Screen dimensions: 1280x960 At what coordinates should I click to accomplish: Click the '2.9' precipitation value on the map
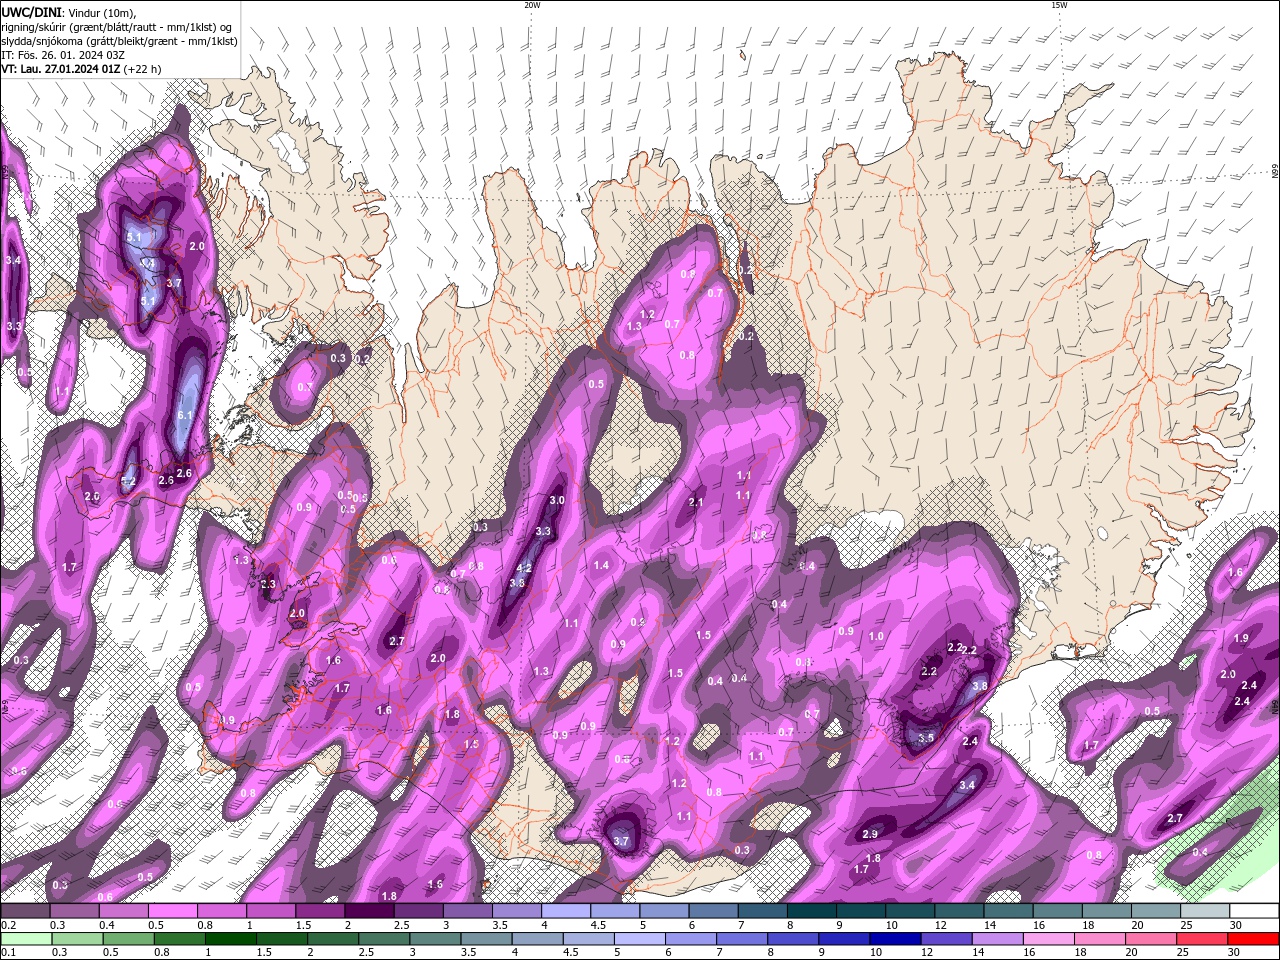pyautogui.click(x=870, y=834)
